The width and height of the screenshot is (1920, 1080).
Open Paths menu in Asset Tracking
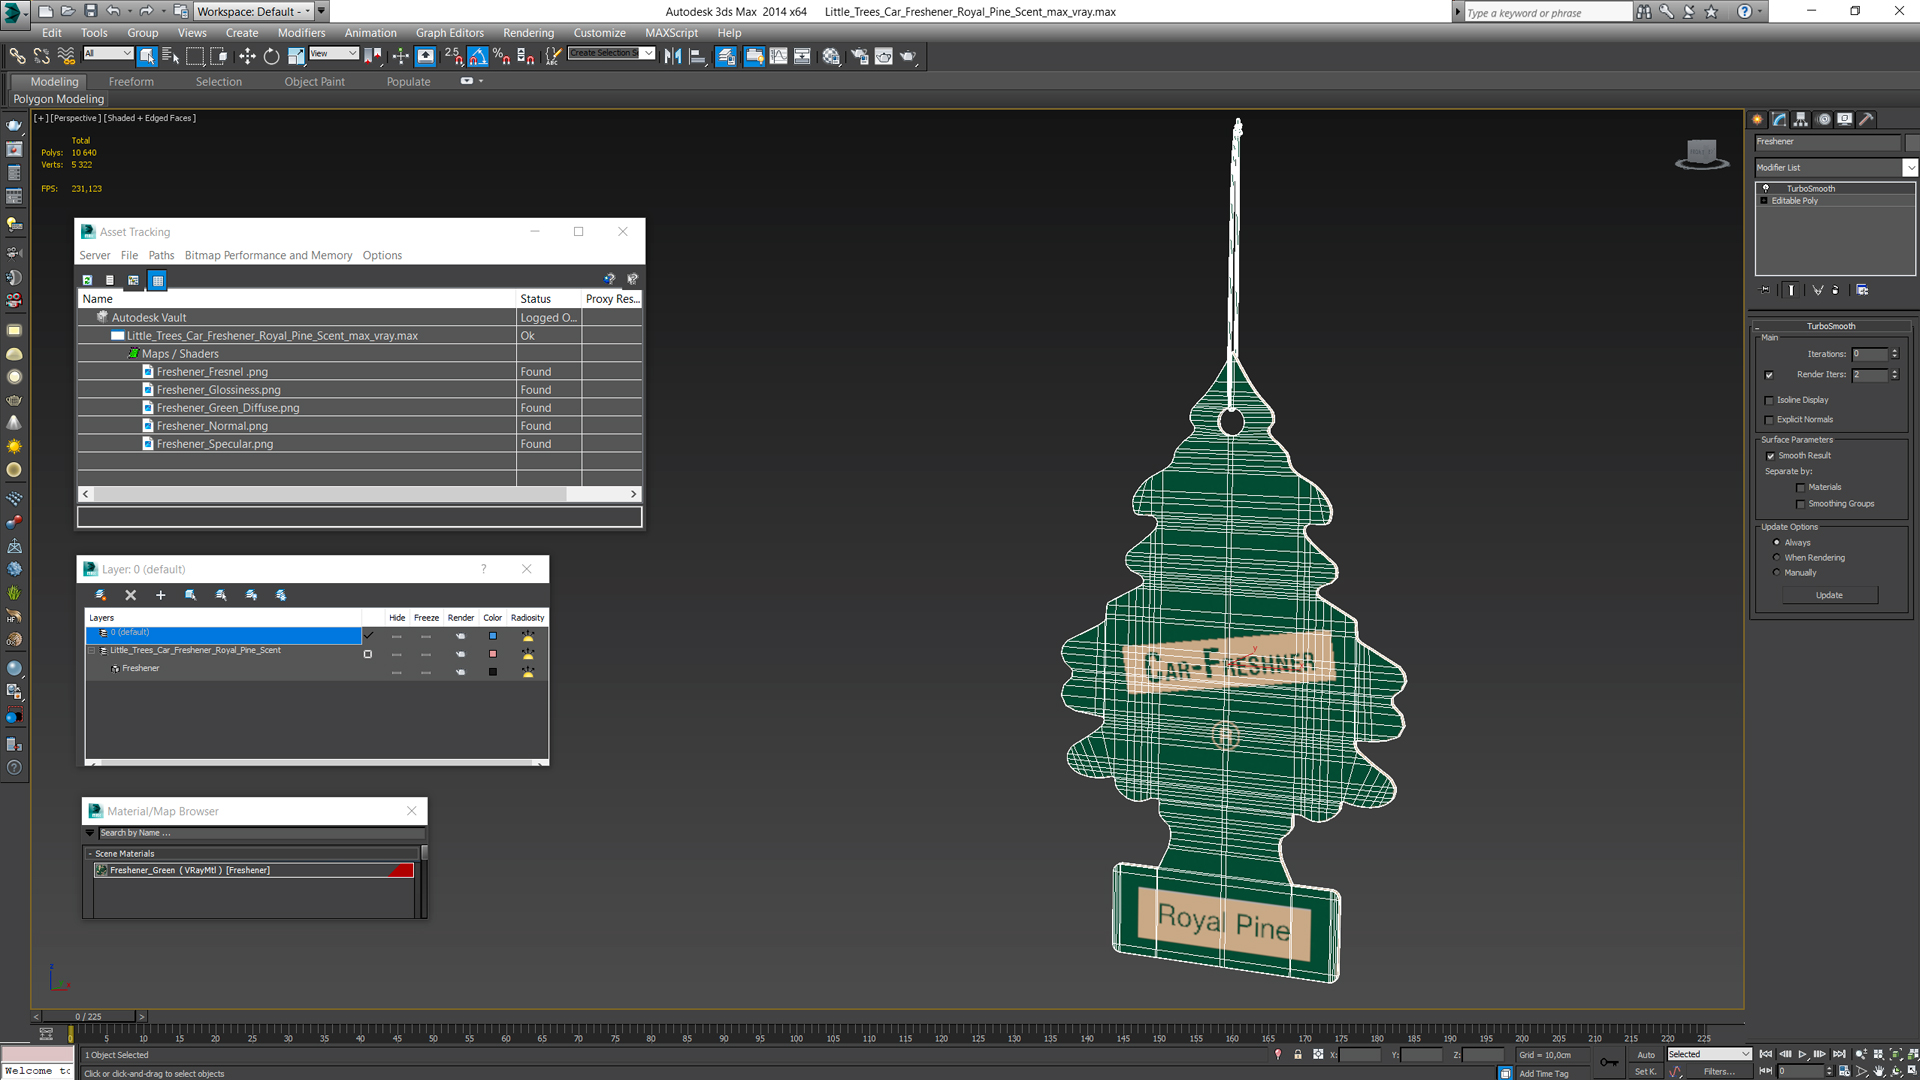point(161,255)
